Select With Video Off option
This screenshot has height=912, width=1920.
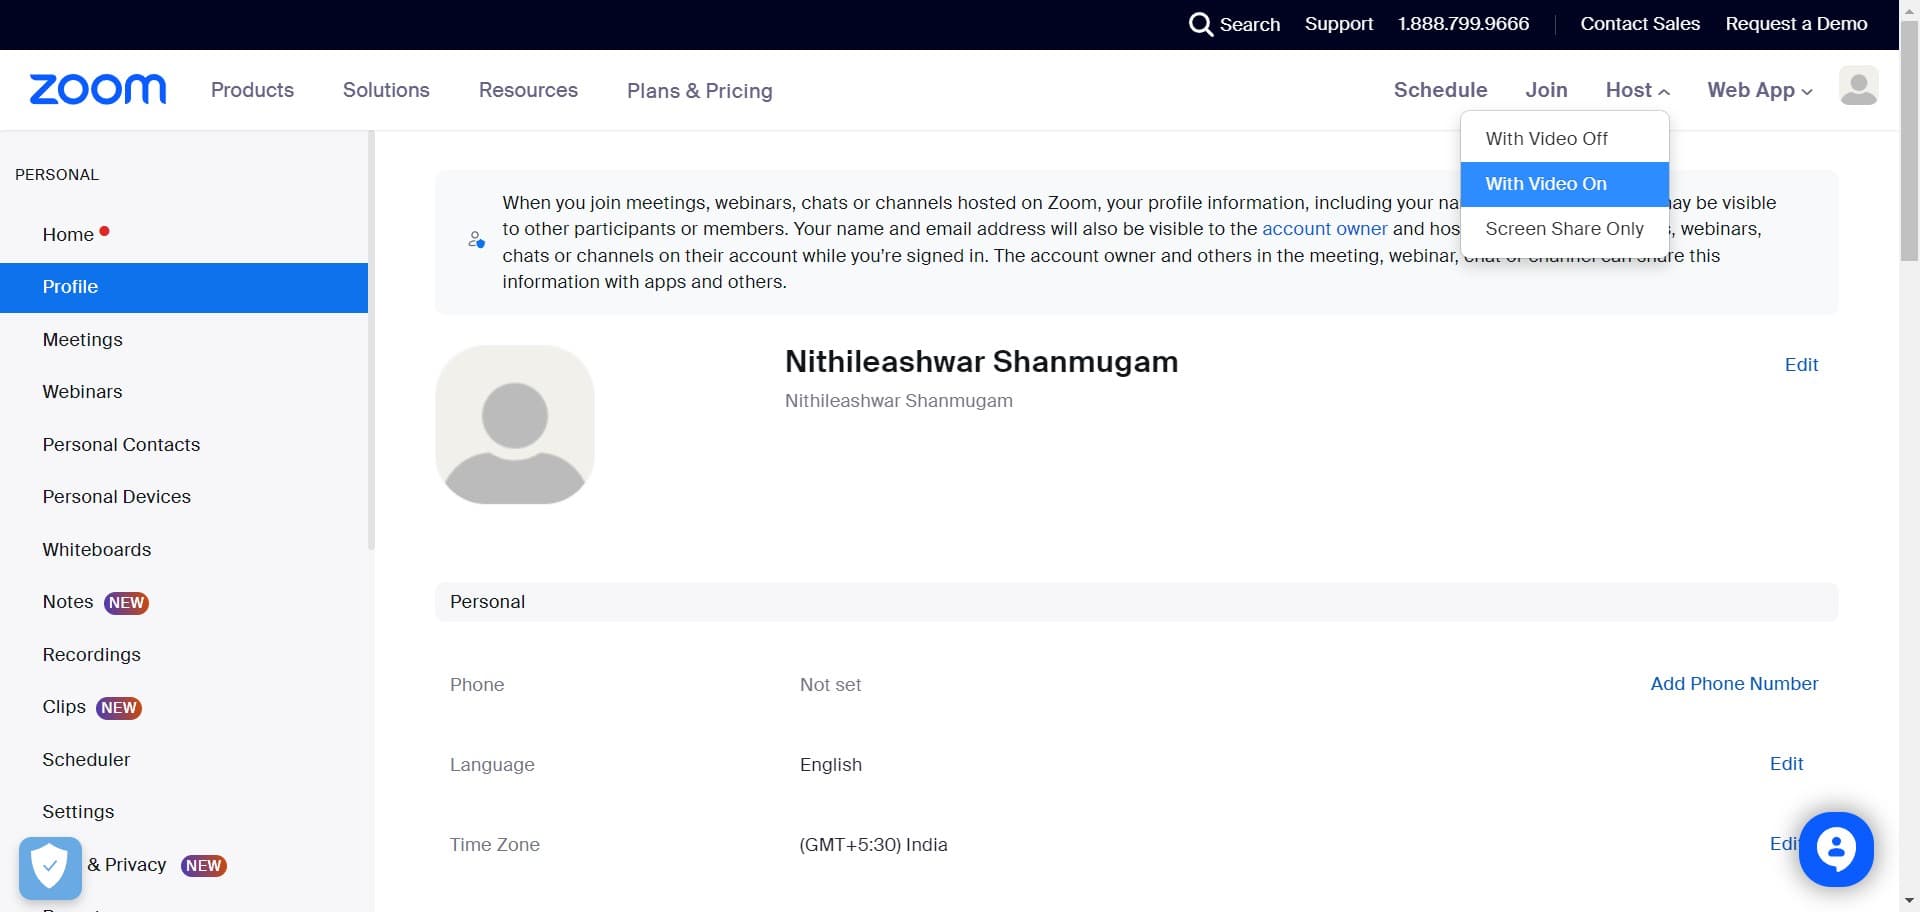tap(1546, 139)
